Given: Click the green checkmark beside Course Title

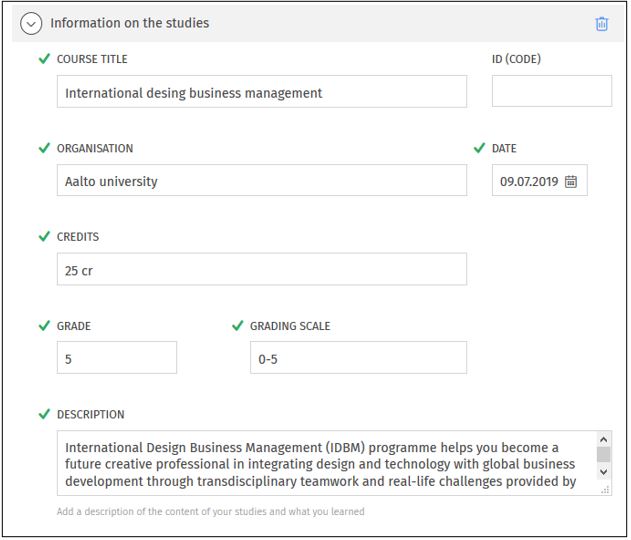Looking at the screenshot, I should click(x=44, y=59).
